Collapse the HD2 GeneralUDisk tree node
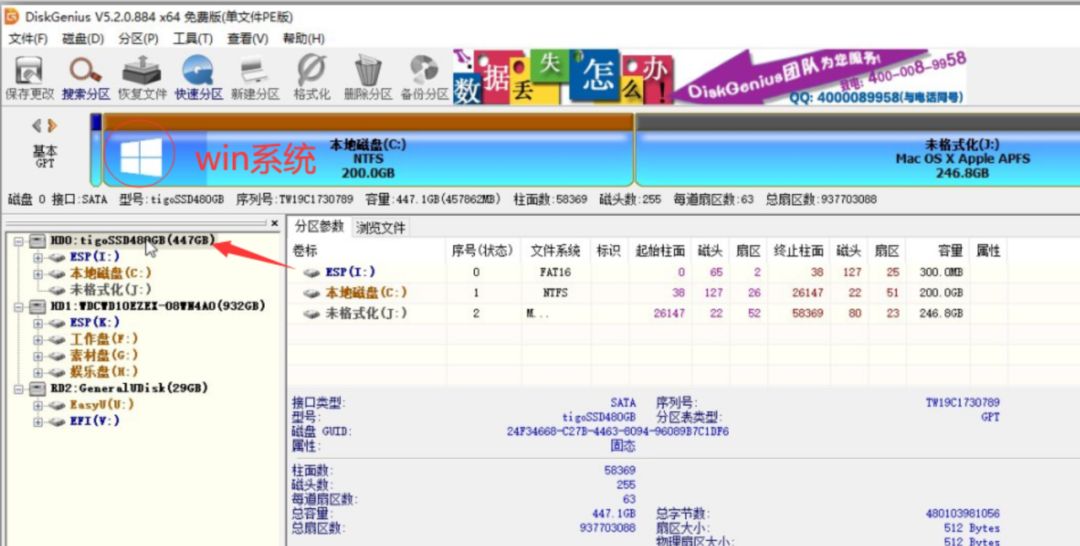Viewport: 1080px width, 546px height. 19,389
